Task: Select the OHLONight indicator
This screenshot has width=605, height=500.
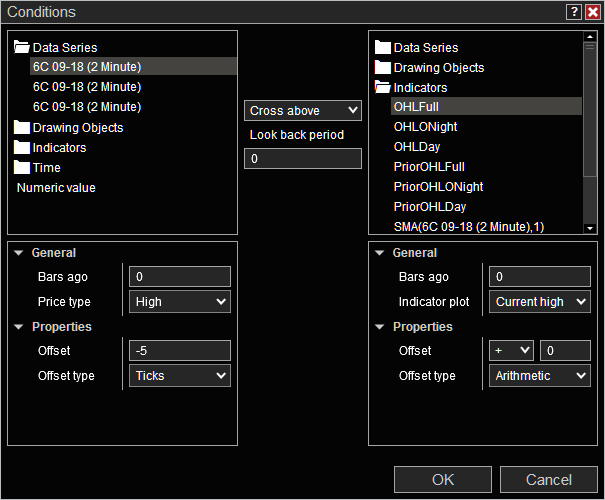Action: click(426, 127)
